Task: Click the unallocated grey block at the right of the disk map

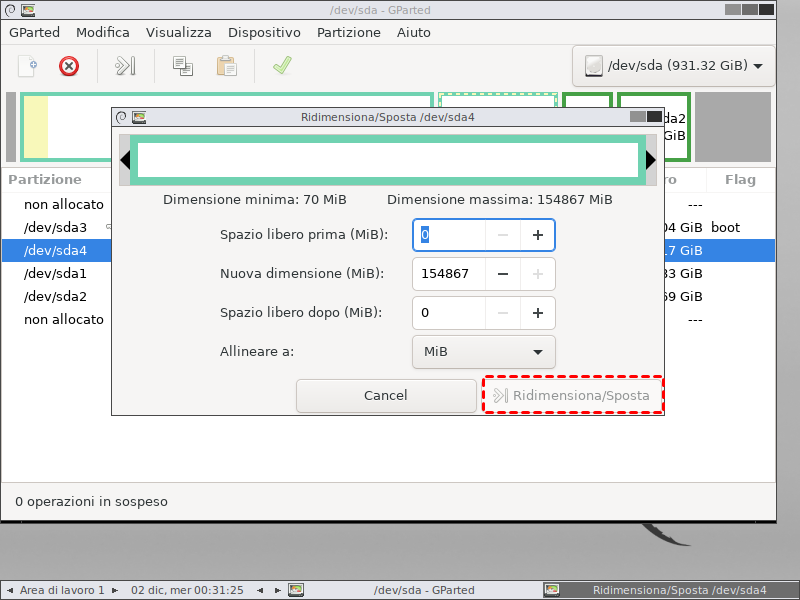Action: tap(733, 127)
